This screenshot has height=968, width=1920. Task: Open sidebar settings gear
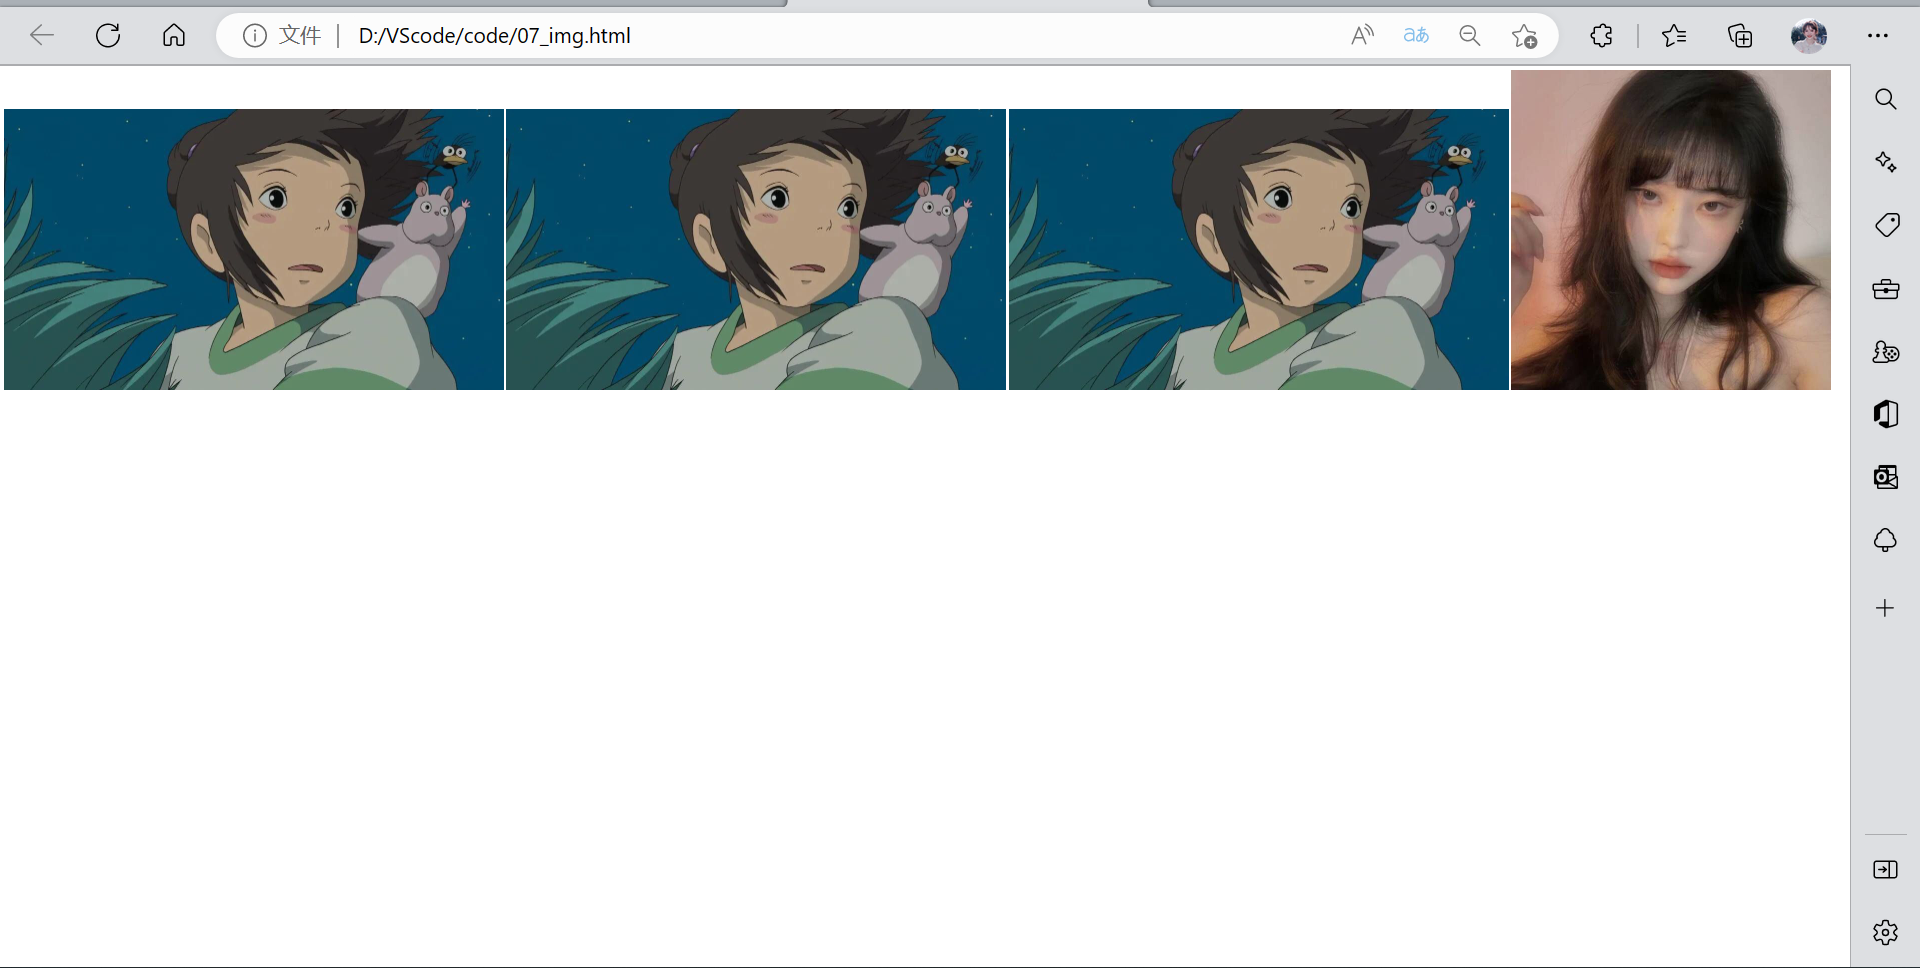(x=1885, y=933)
